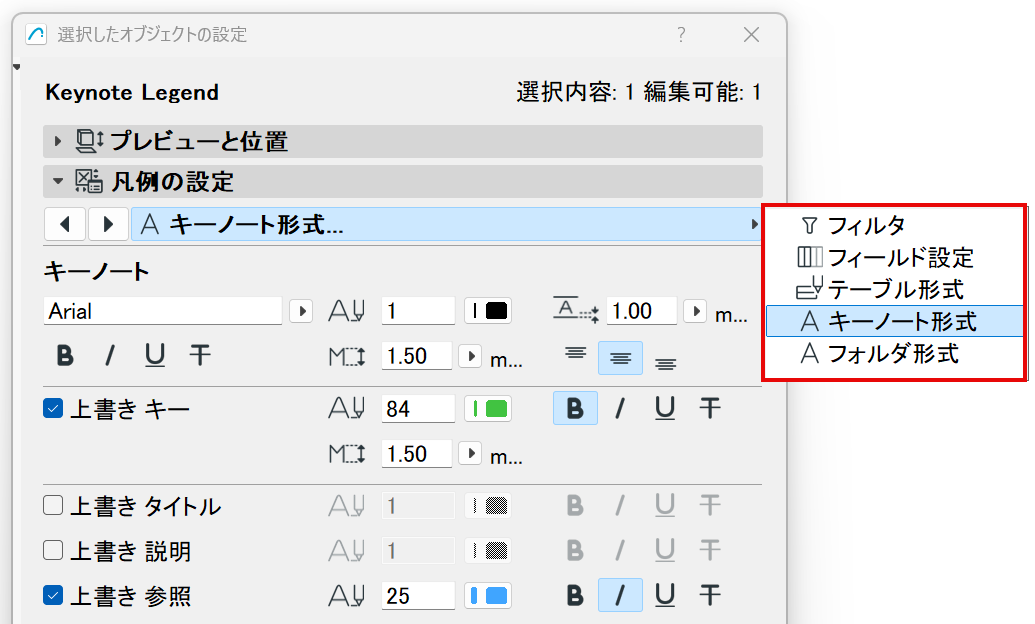Image resolution: width=1035 pixels, height=624 pixels.
Task: Choose テーブル形式 in the popup menu
Action: tap(895, 290)
